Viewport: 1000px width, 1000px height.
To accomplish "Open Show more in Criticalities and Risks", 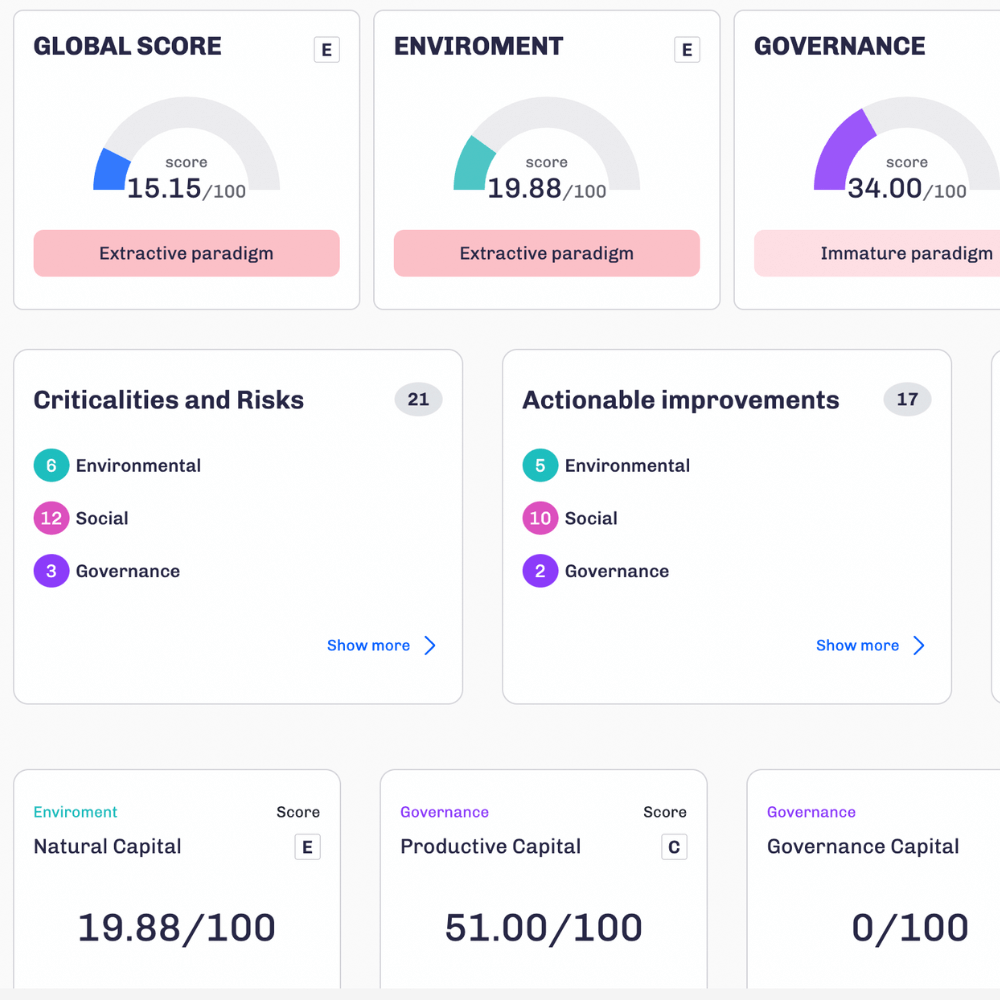I will point(369,645).
